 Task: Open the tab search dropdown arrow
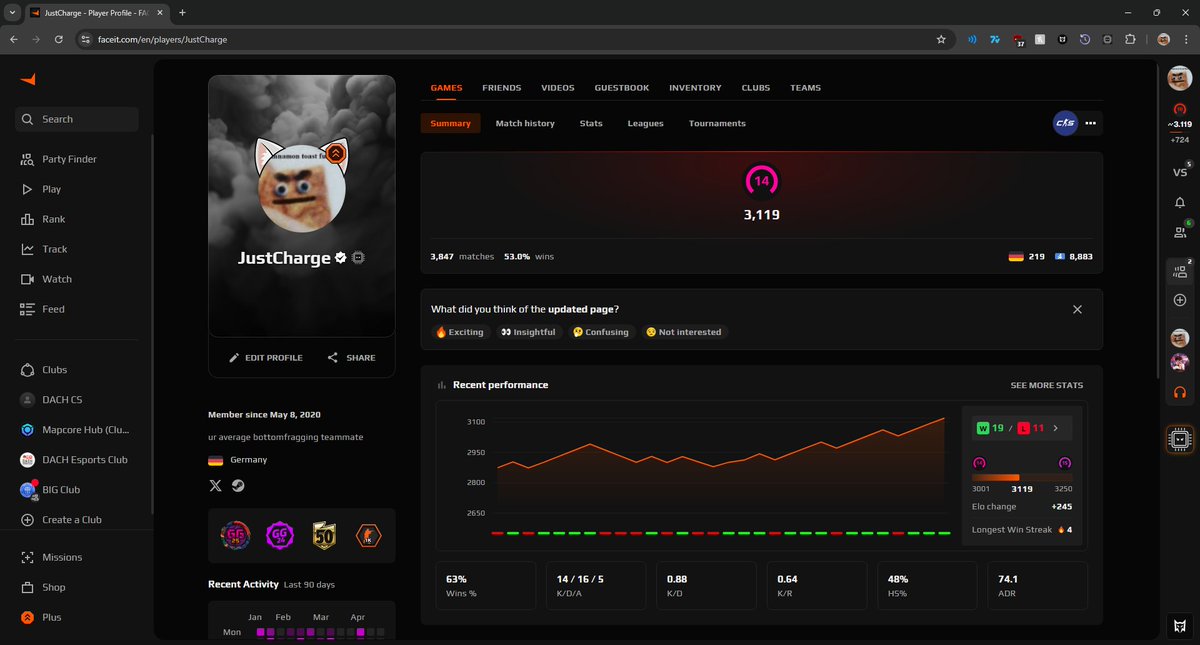10,12
